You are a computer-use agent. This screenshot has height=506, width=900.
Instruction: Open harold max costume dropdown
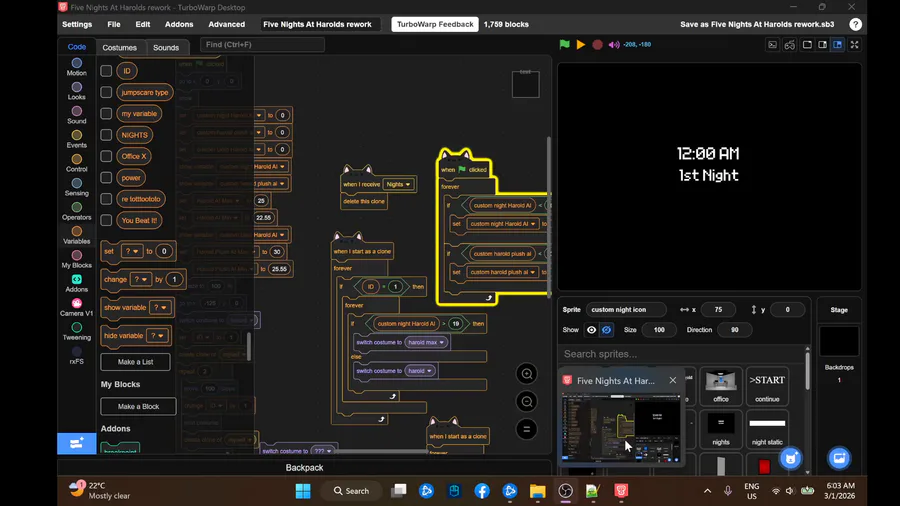426,342
